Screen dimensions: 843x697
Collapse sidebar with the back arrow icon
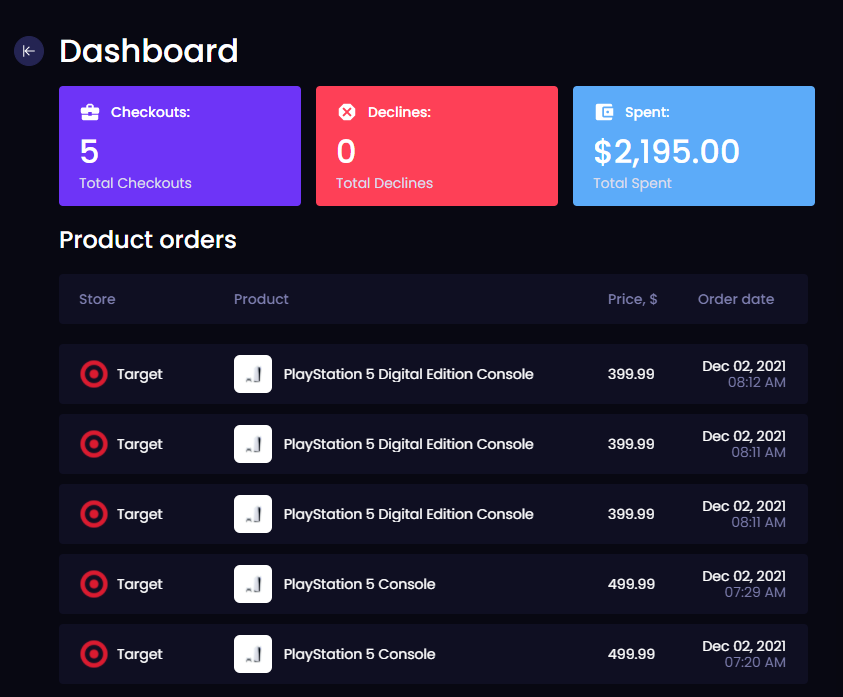pyautogui.click(x=28, y=51)
